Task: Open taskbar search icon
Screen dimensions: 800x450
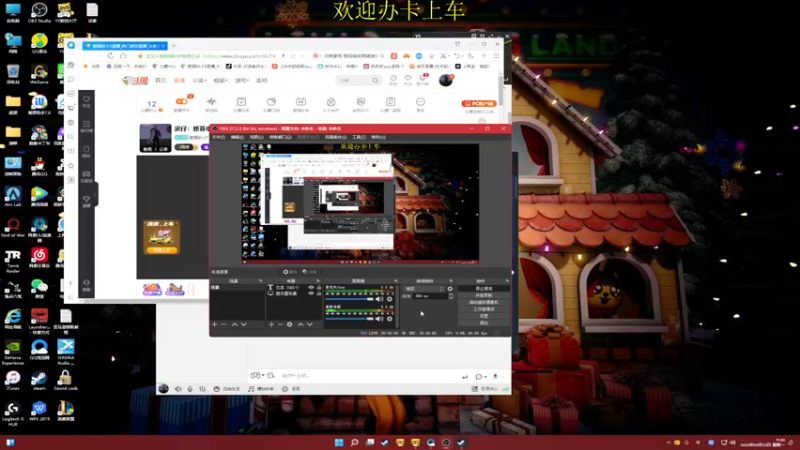Action: pos(354,442)
